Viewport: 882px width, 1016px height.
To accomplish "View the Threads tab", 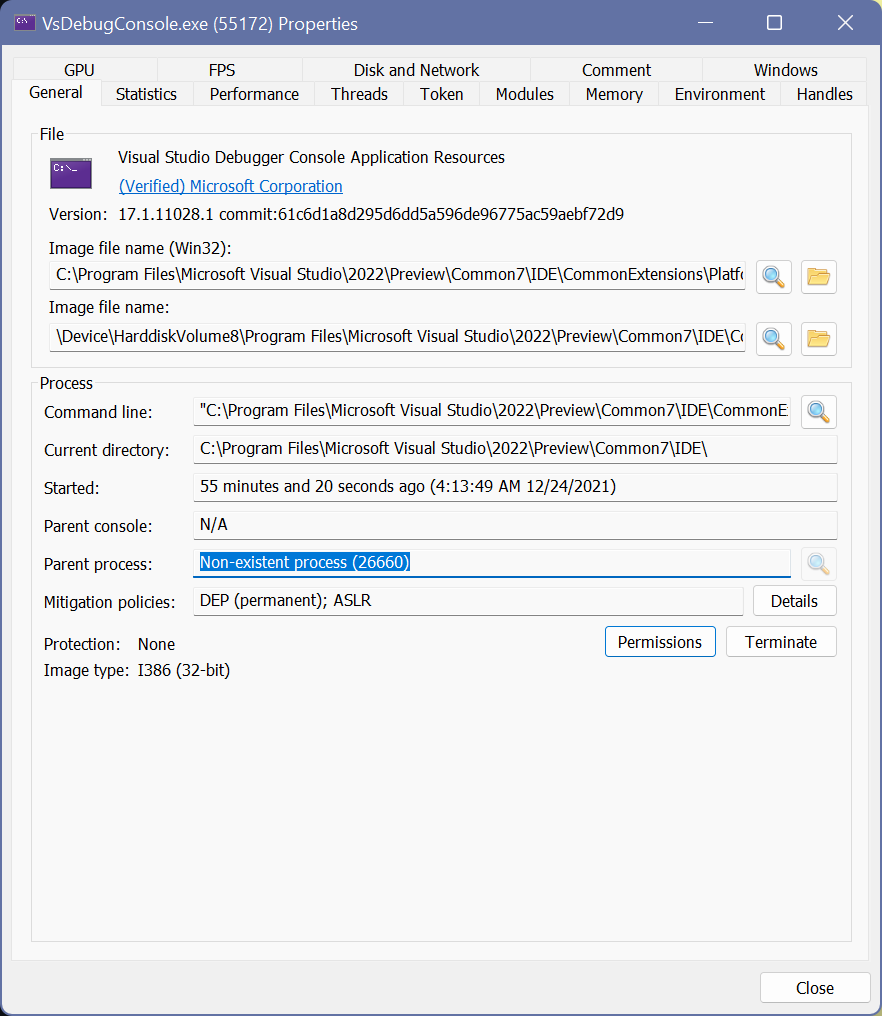I will tap(359, 95).
